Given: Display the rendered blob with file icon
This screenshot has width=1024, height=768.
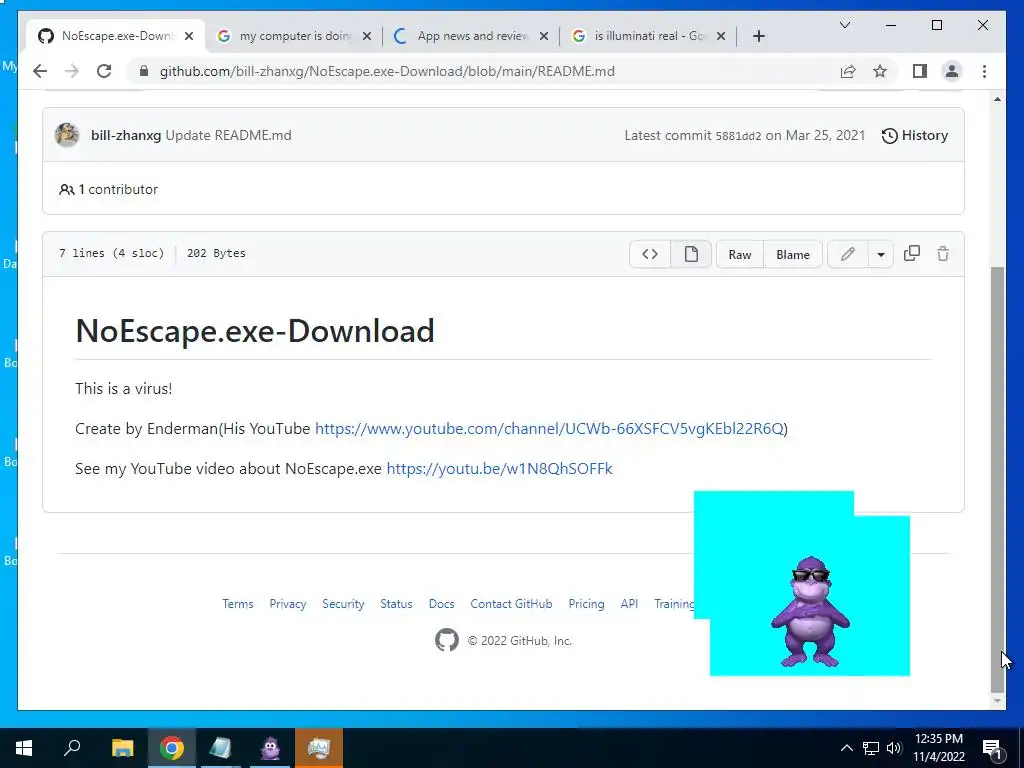Looking at the screenshot, I should point(691,254).
